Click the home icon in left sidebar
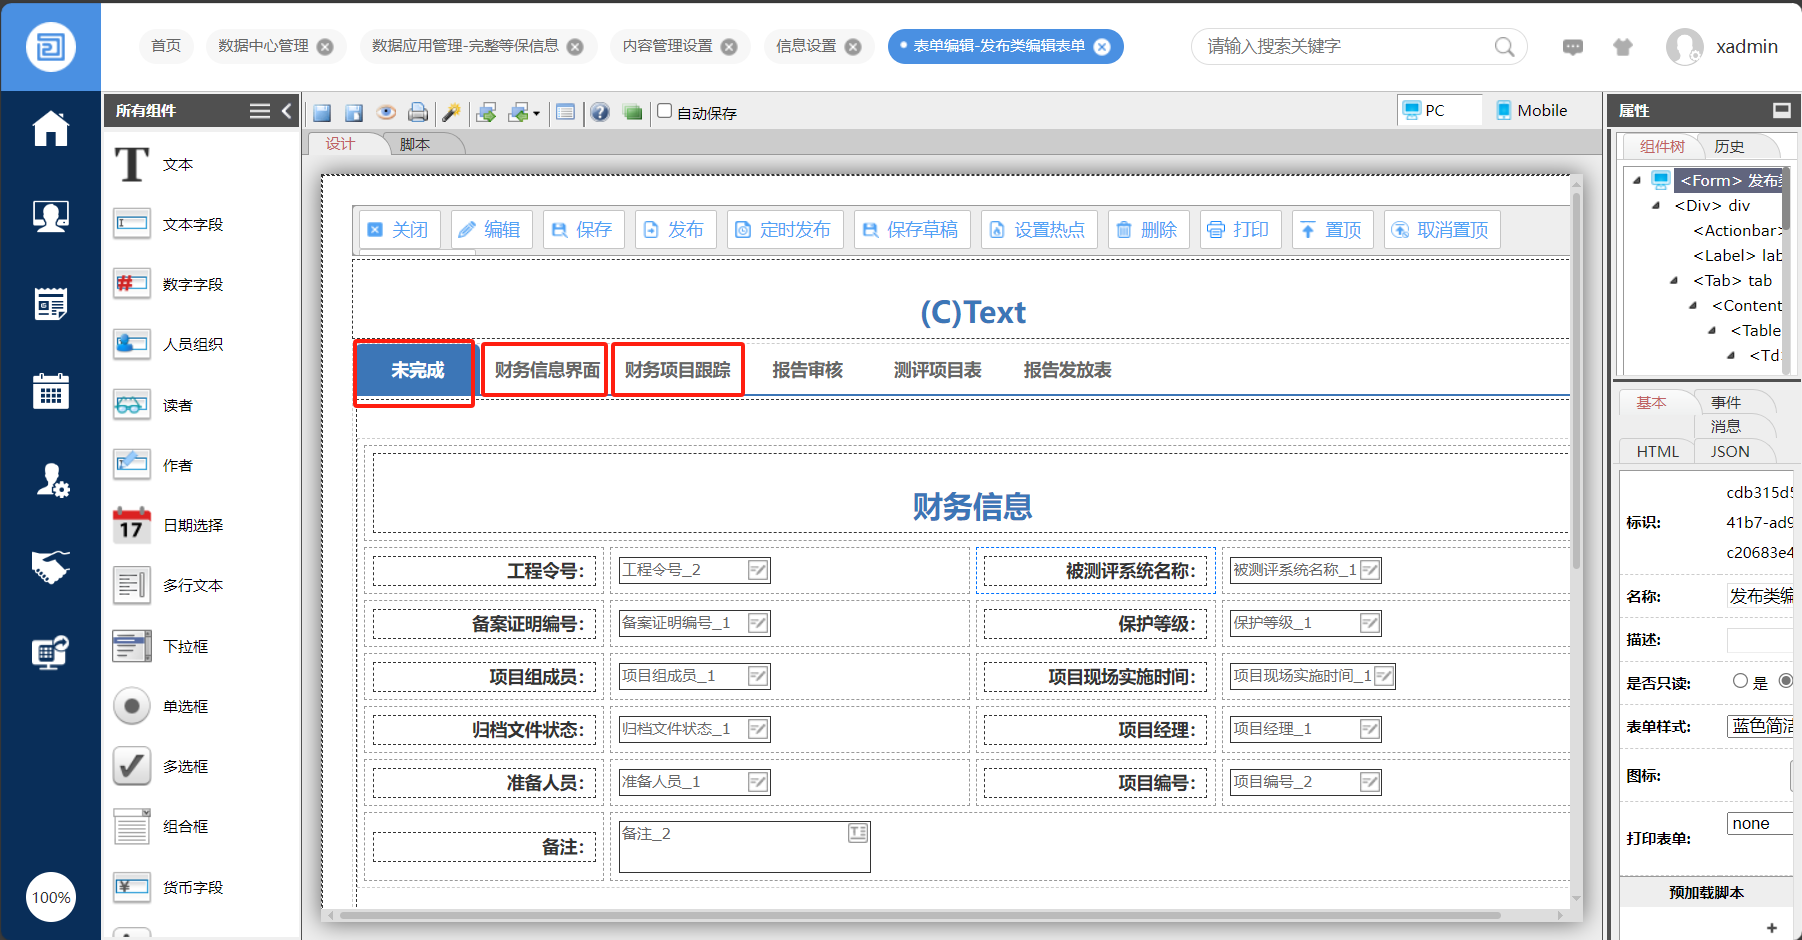Image resolution: width=1802 pixels, height=940 pixels. point(50,129)
